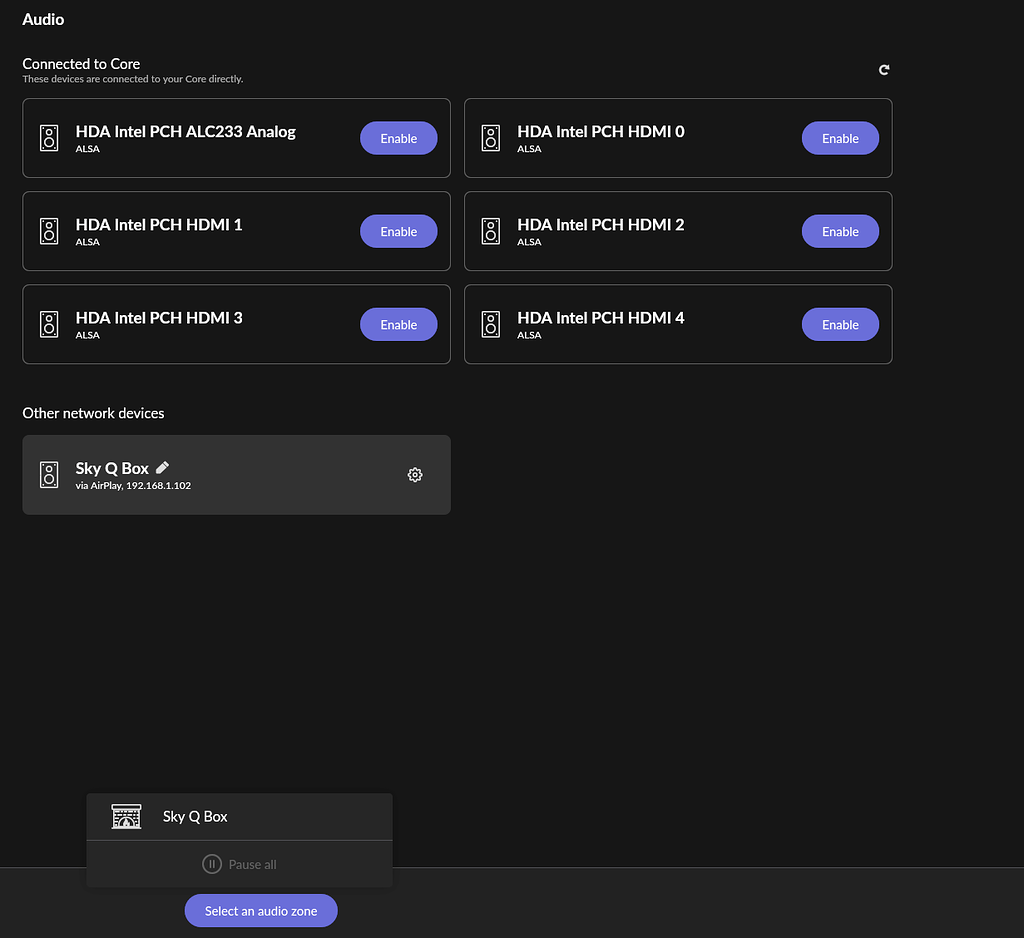The height and width of the screenshot is (938, 1024).
Task: Refresh the connected audio devices list
Action: 883,70
